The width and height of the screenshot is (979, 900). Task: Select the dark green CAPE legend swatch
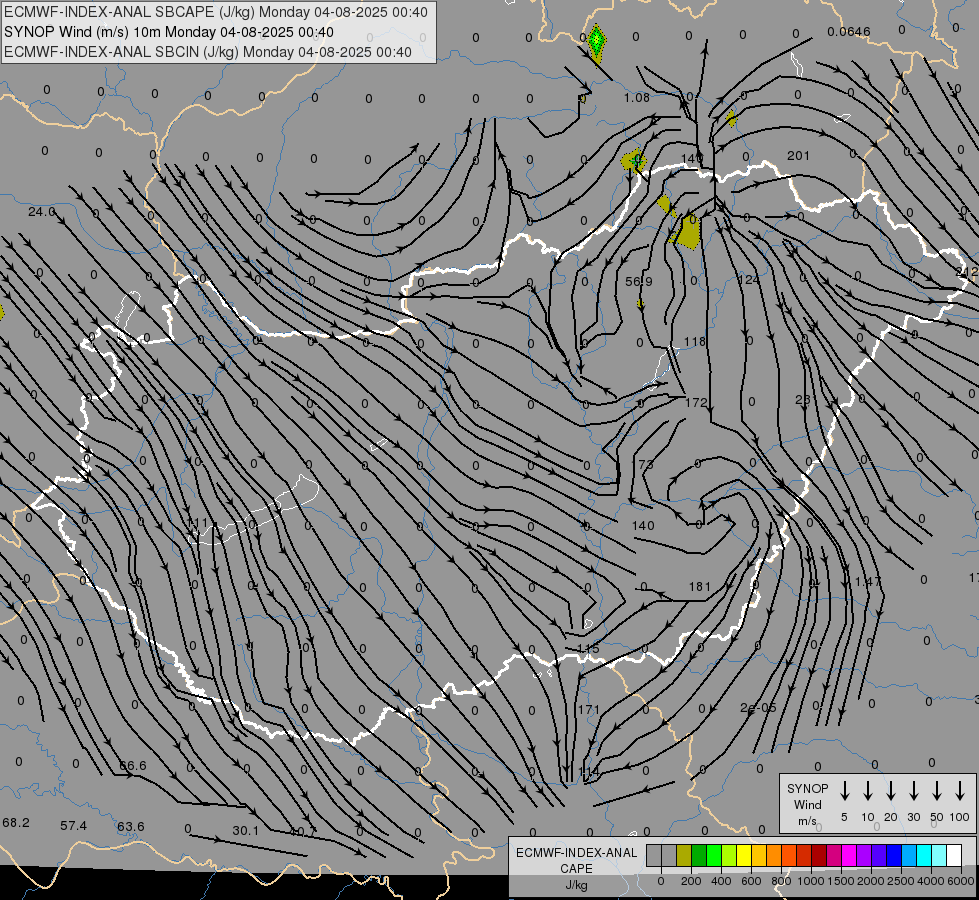tap(699, 855)
